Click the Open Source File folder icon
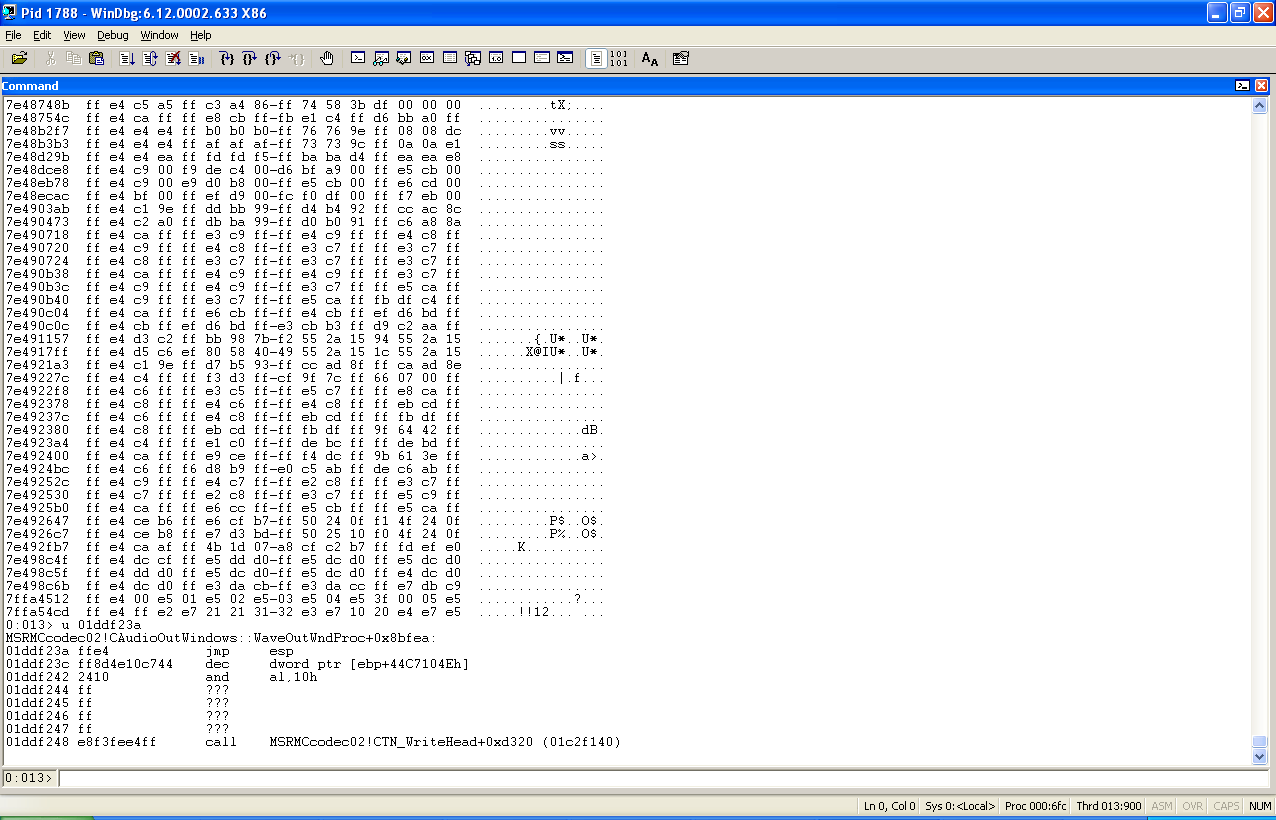Image resolution: width=1276 pixels, height=820 pixels. pos(19,59)
